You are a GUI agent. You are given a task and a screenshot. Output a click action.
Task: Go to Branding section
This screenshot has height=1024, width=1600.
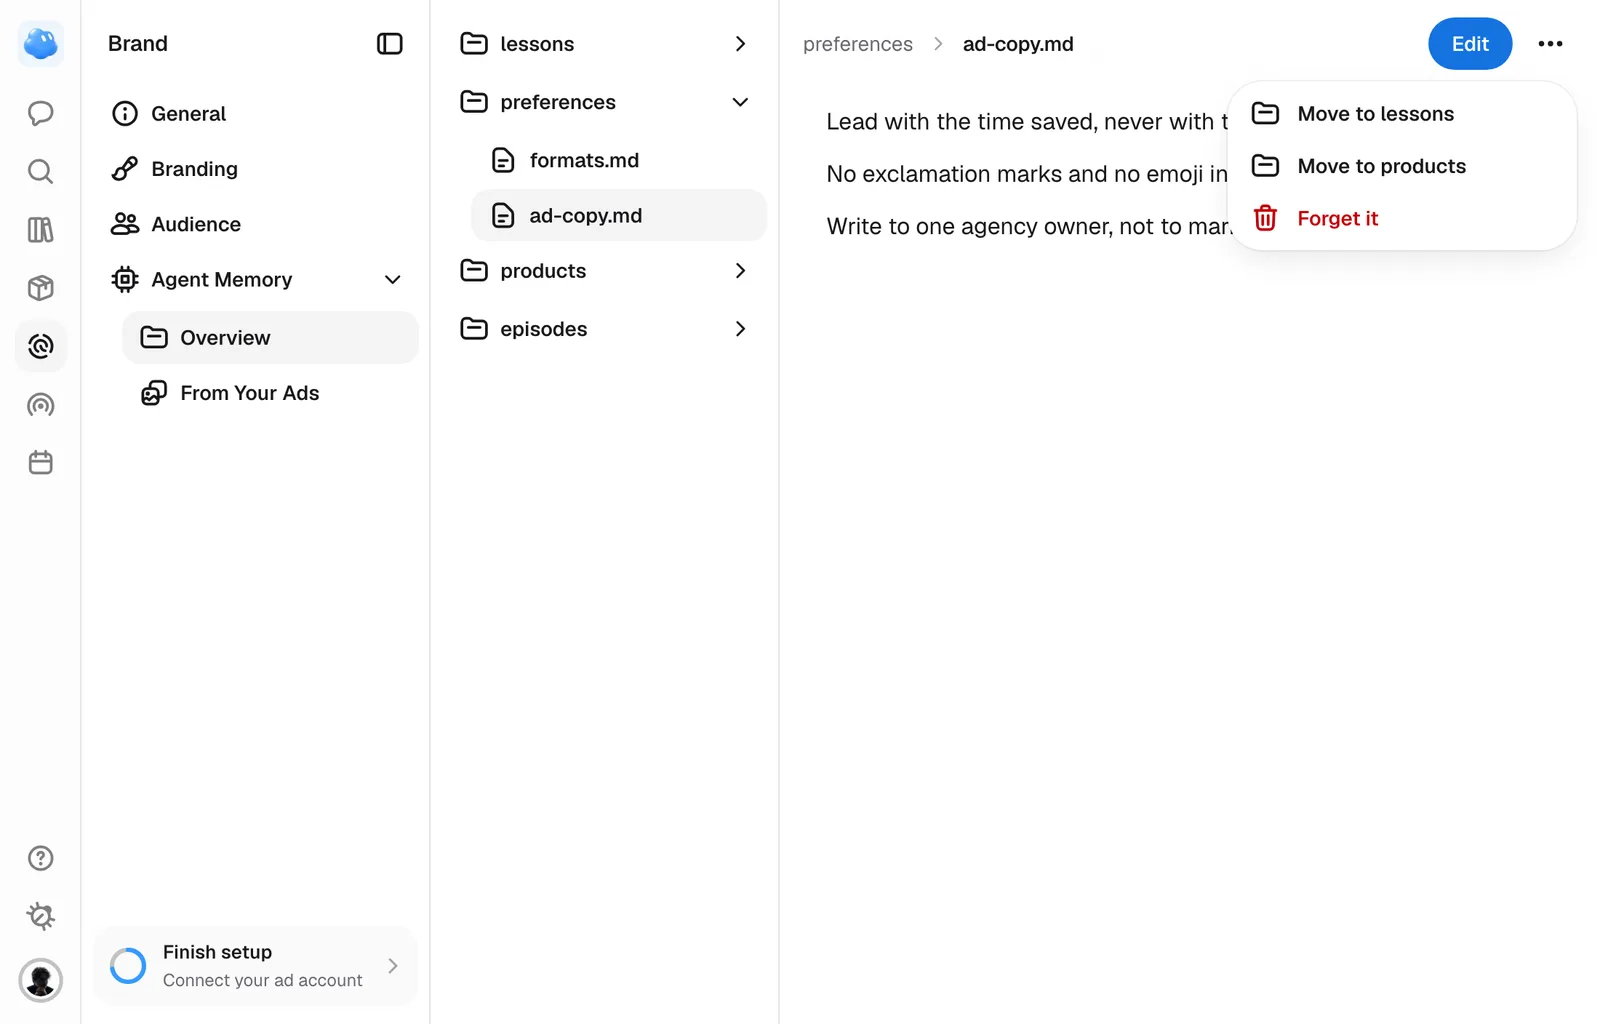255,169
